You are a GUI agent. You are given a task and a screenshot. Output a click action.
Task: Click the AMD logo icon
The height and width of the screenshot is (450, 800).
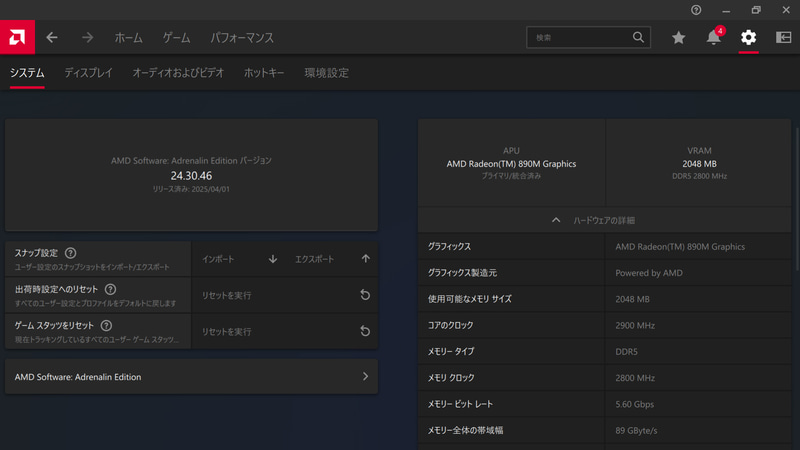click(x=17, y=37)
